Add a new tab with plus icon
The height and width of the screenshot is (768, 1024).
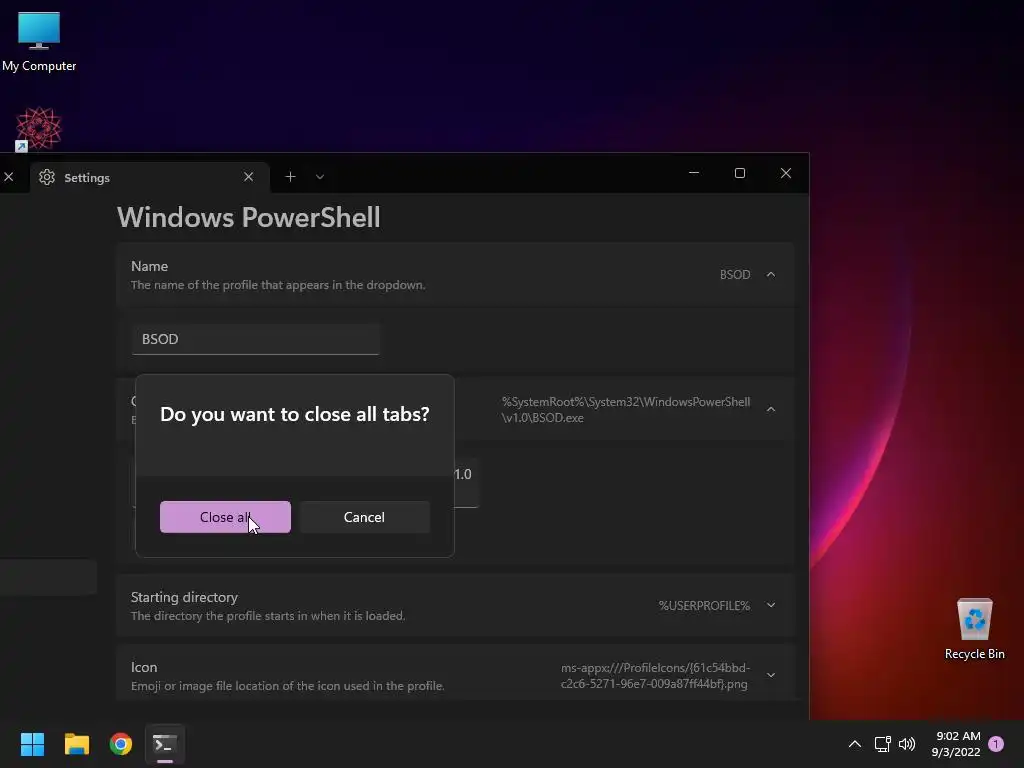coord(290,176)
